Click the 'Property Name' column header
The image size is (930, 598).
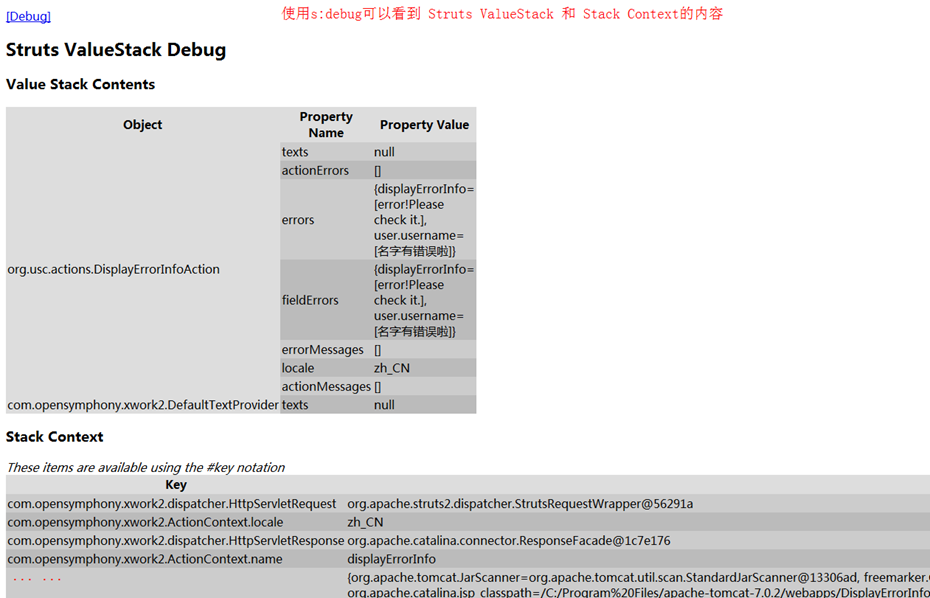click(x=326, y=125)
